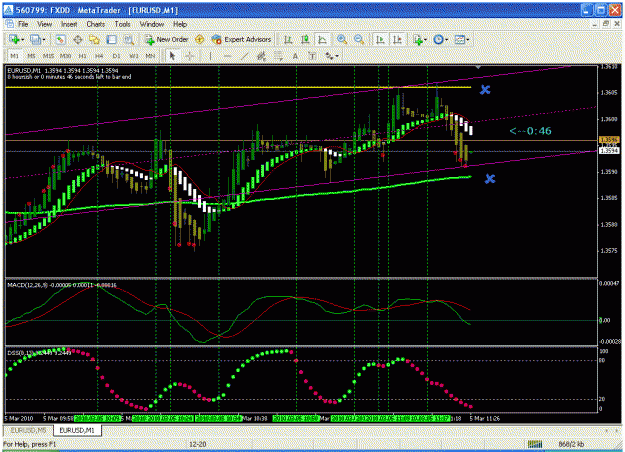Select the Equidistant Channel tool
Screen dimensions: 625x452
click(x=261, y=56)
